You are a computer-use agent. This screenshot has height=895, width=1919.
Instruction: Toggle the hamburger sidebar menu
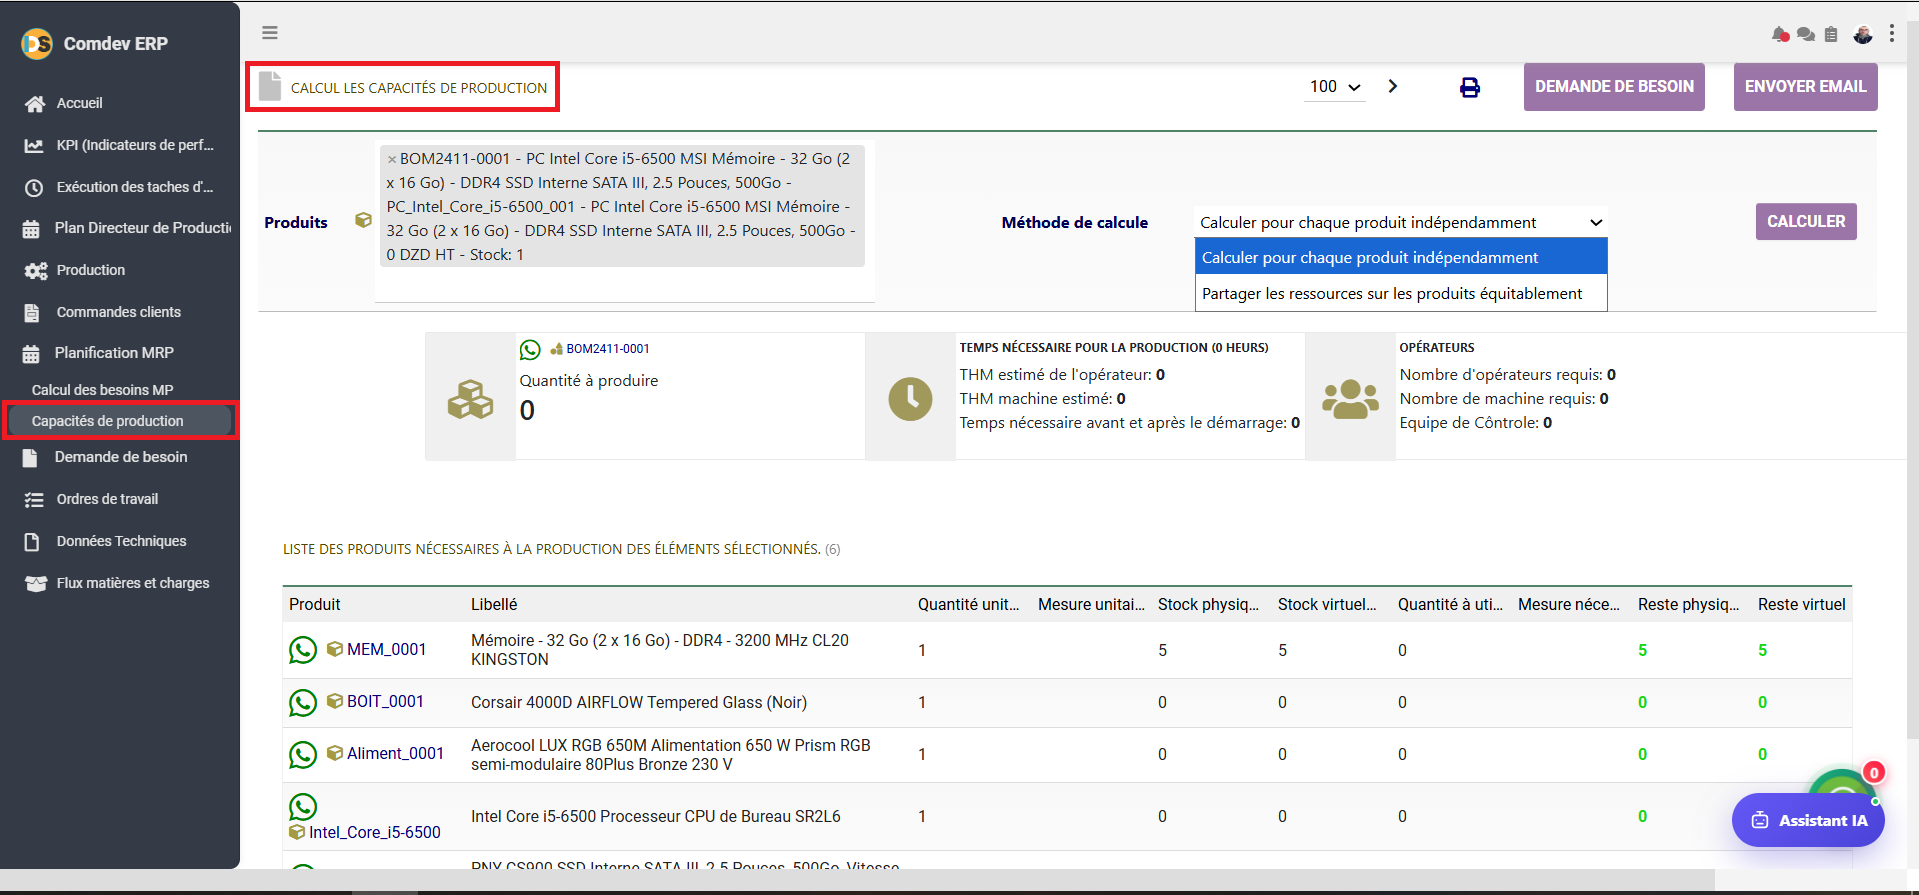tap(270, 33)
